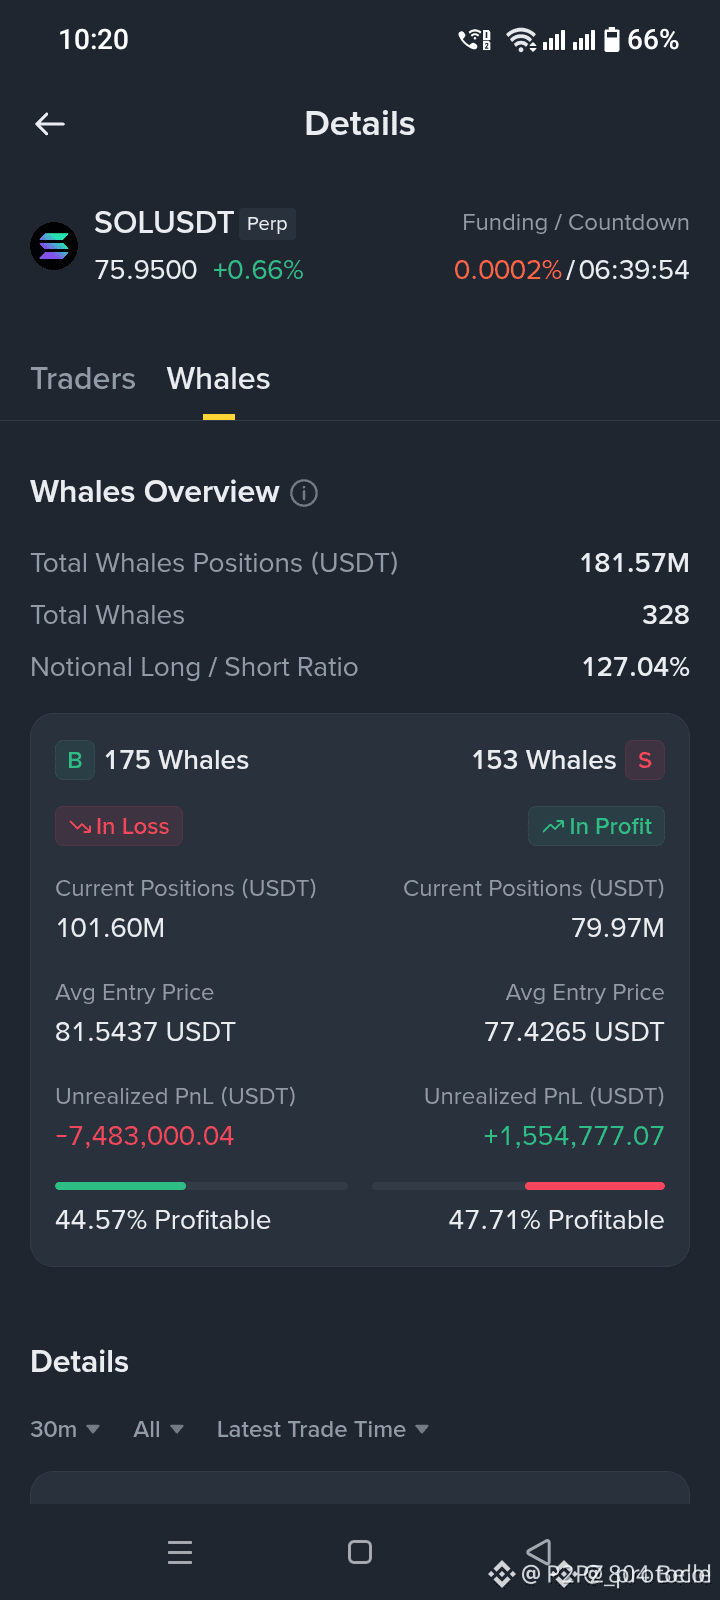
Task: Tap the green 44.57% profitable bar
Action: pyautogui.click(x=120, y=1186)
